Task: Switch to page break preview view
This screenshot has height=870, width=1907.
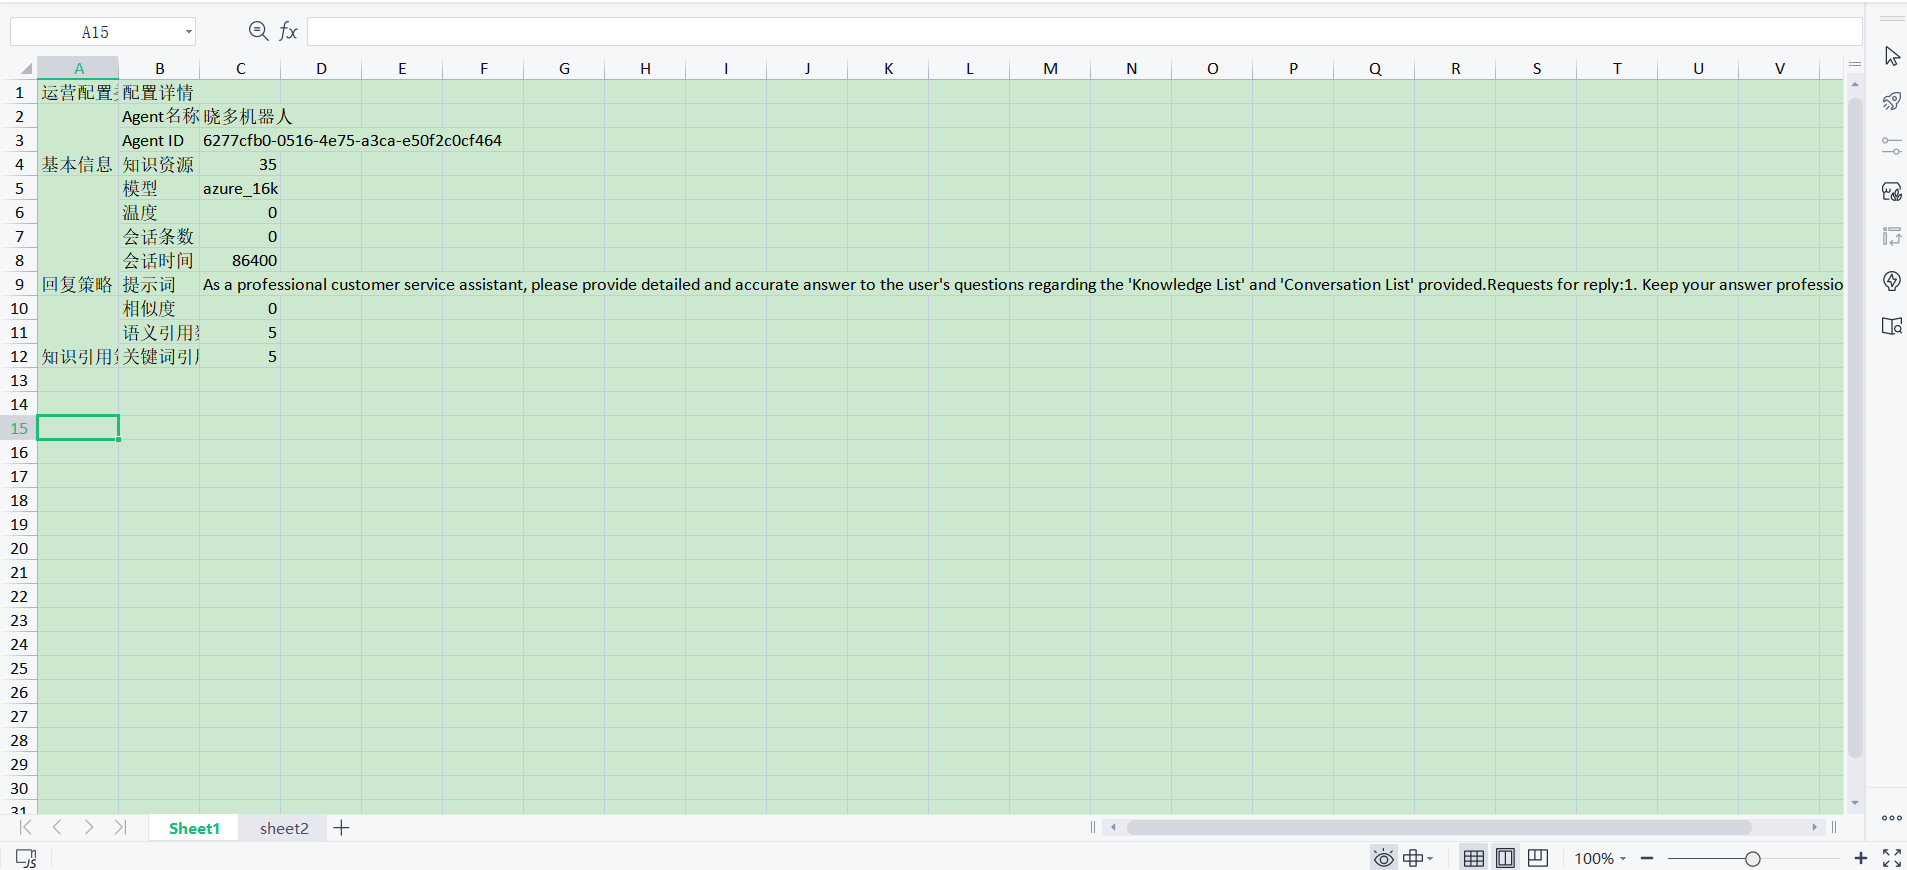Action: [1538, 858]
